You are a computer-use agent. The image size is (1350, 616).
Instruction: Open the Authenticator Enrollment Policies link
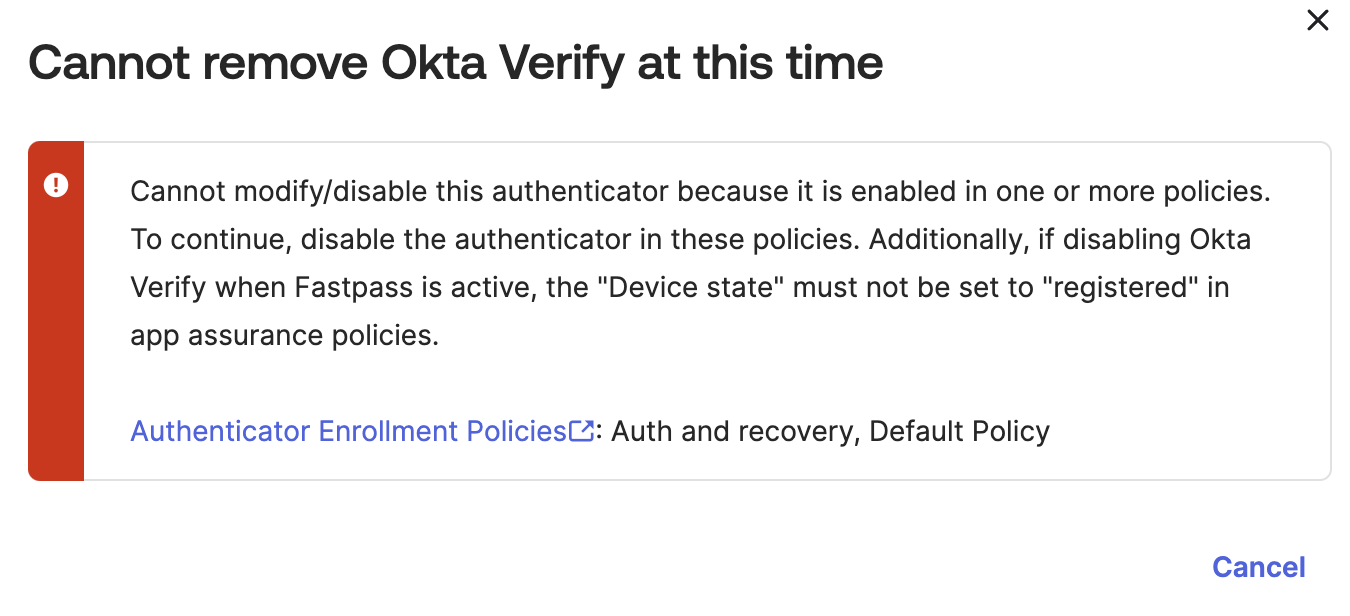pos(349,431)
